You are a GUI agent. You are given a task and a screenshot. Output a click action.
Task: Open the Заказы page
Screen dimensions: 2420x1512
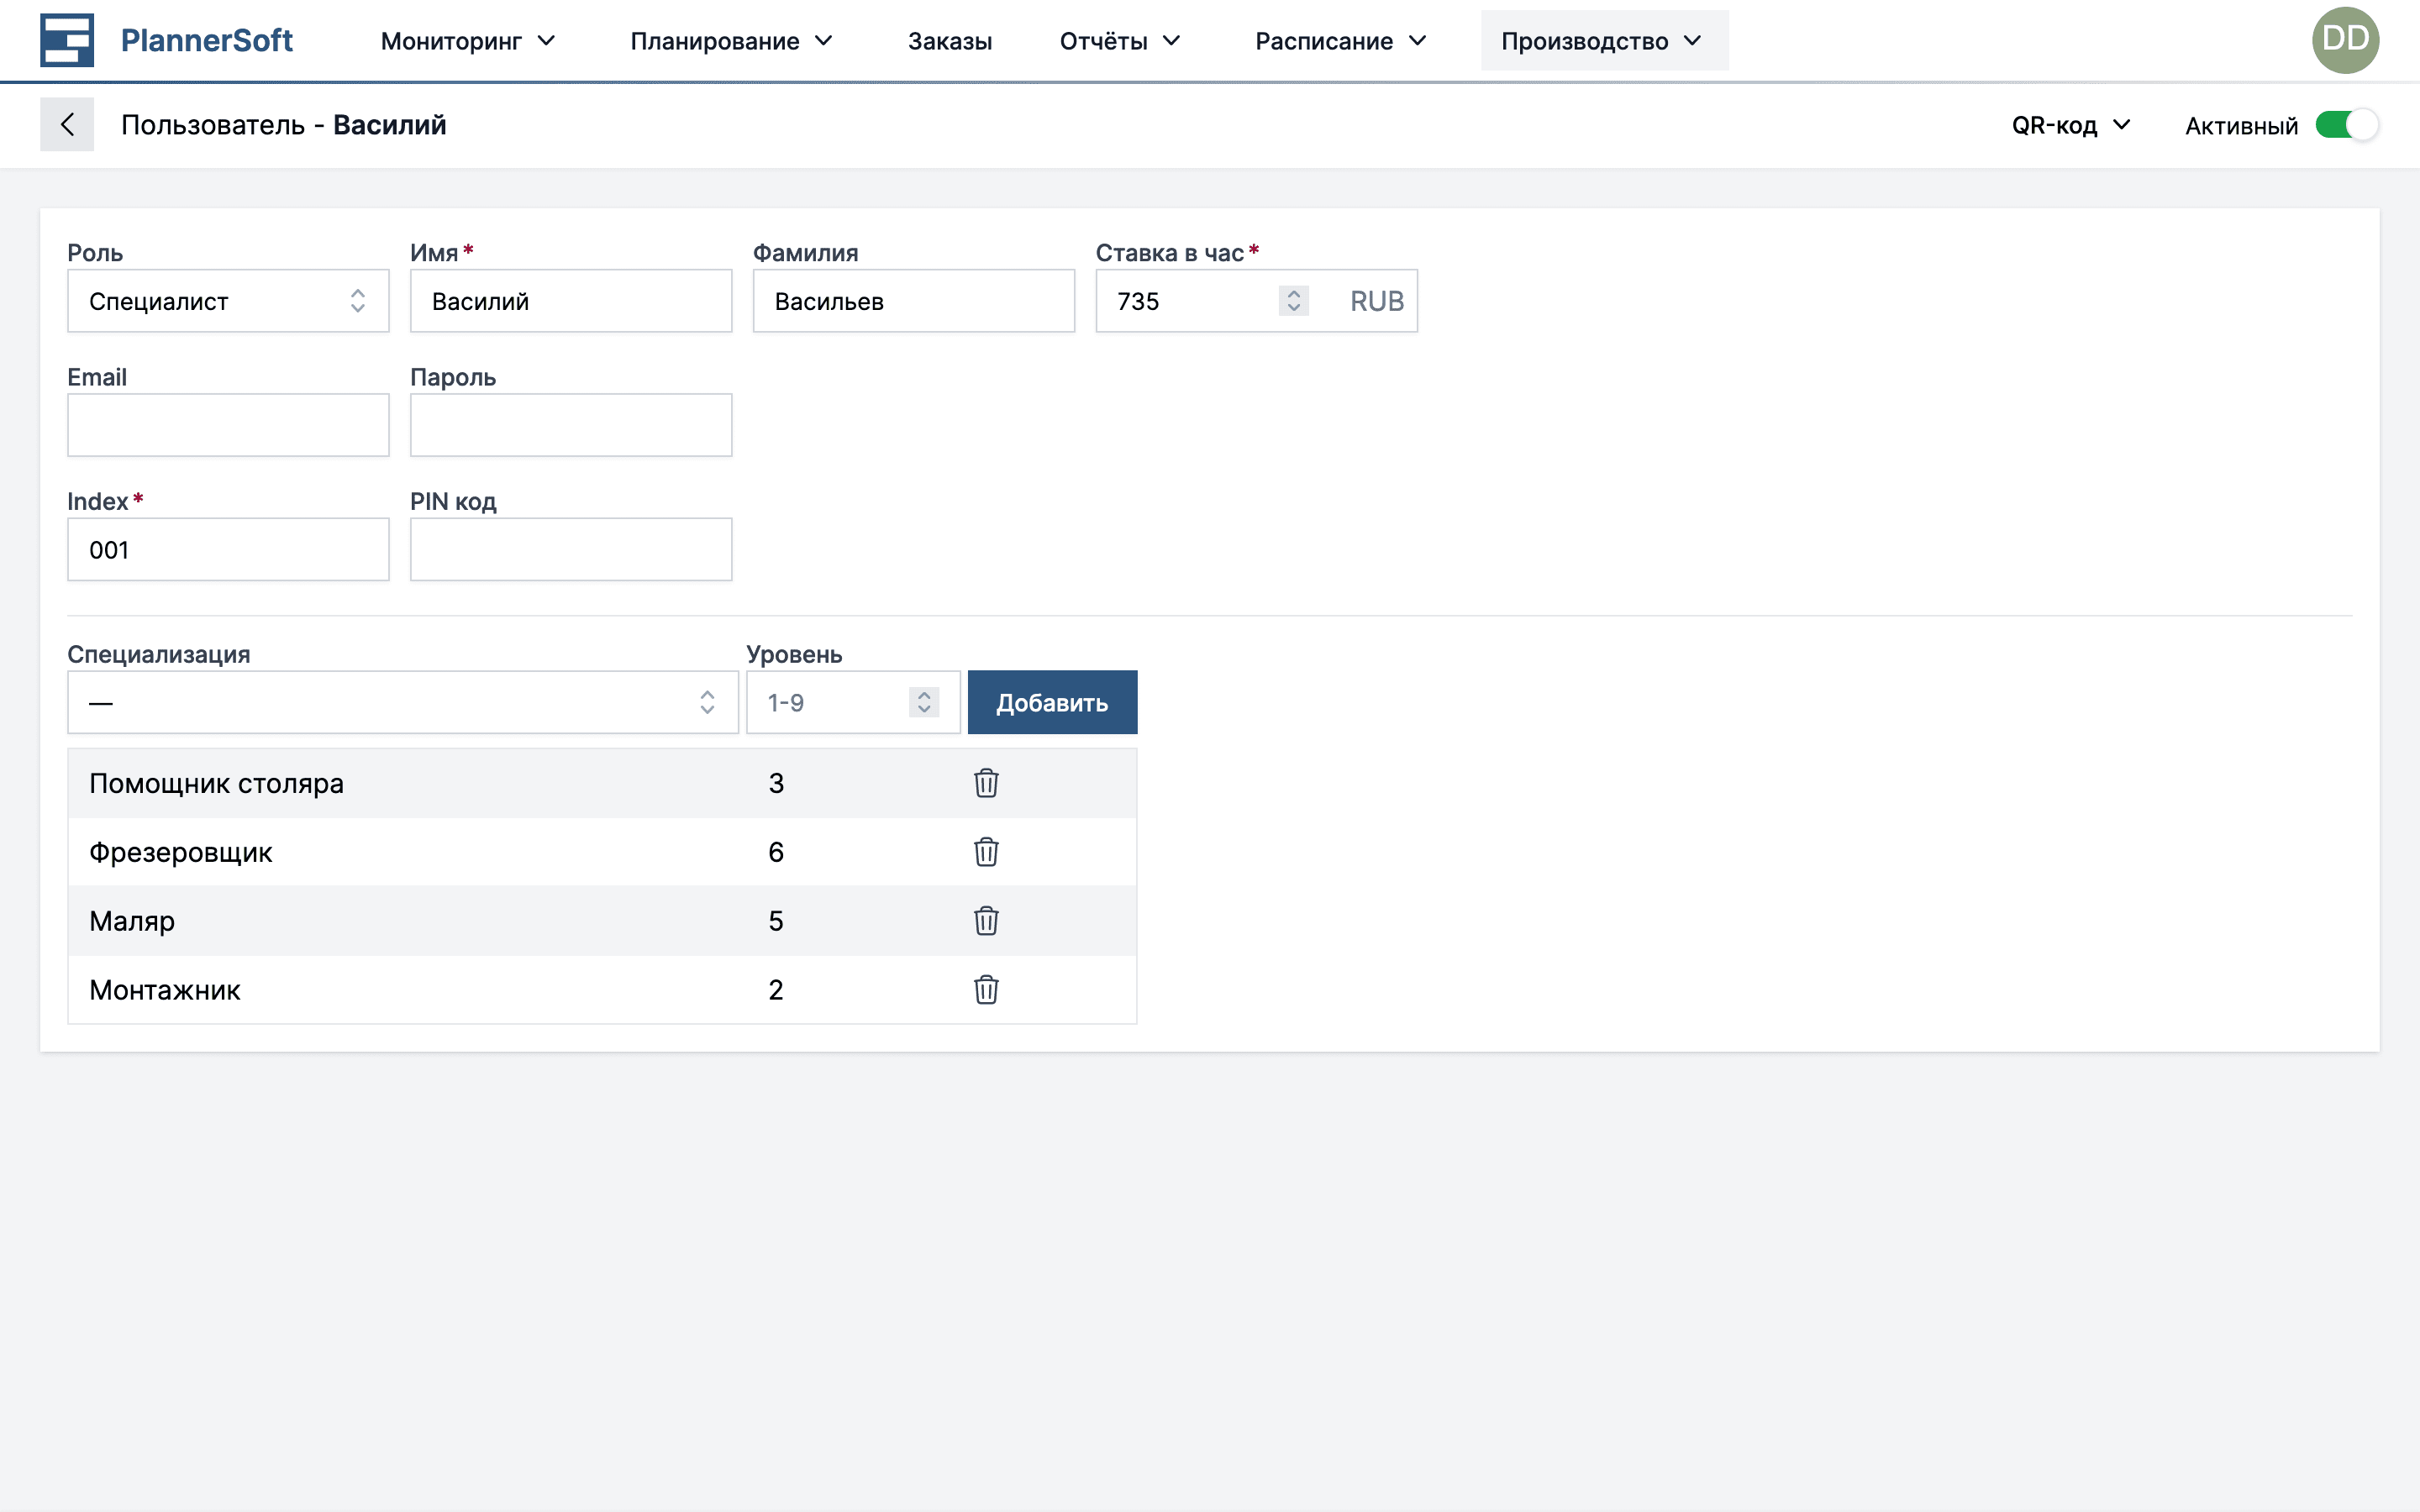949,41
